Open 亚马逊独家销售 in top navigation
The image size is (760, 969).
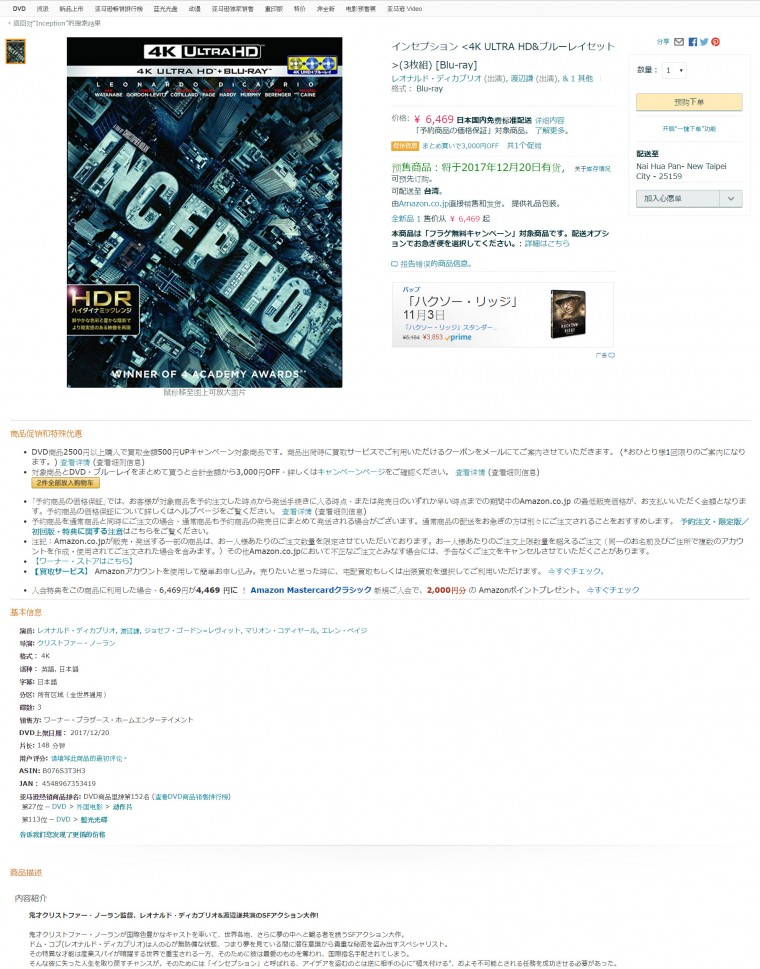pos(232,9)
